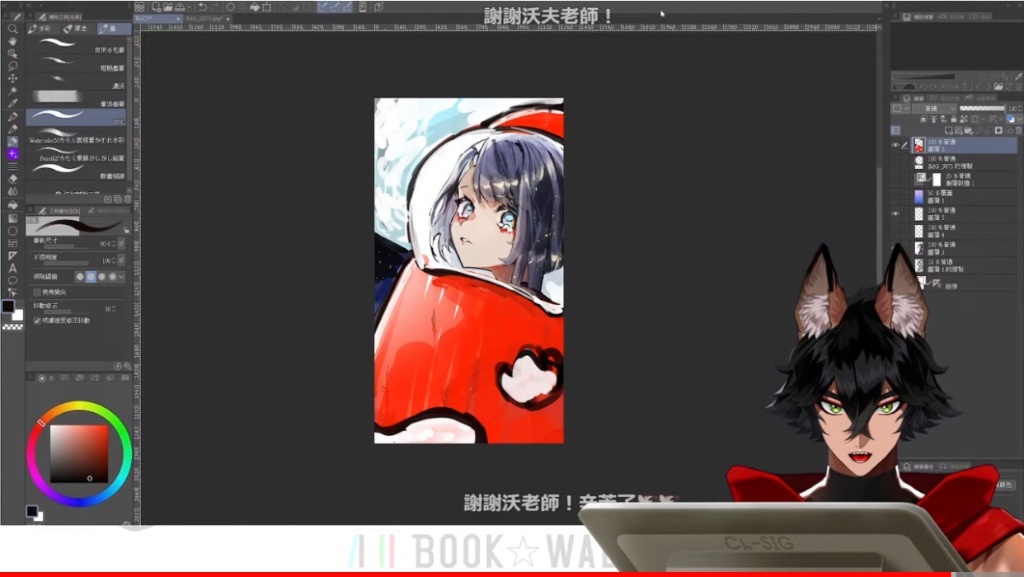Open the layer blending mode dropdown
1024x577 pixels.
[934, 108]
